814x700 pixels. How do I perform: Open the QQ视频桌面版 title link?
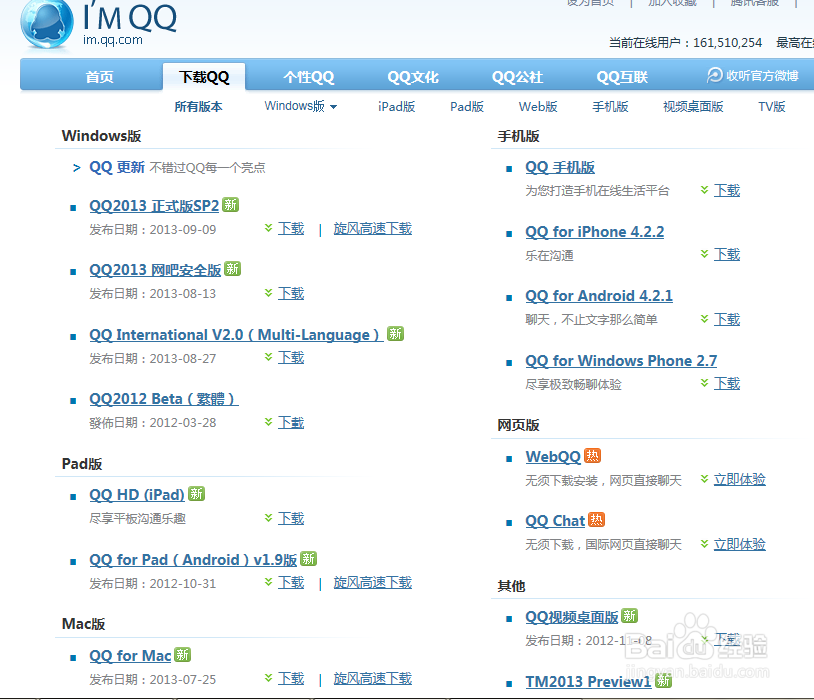572,617
